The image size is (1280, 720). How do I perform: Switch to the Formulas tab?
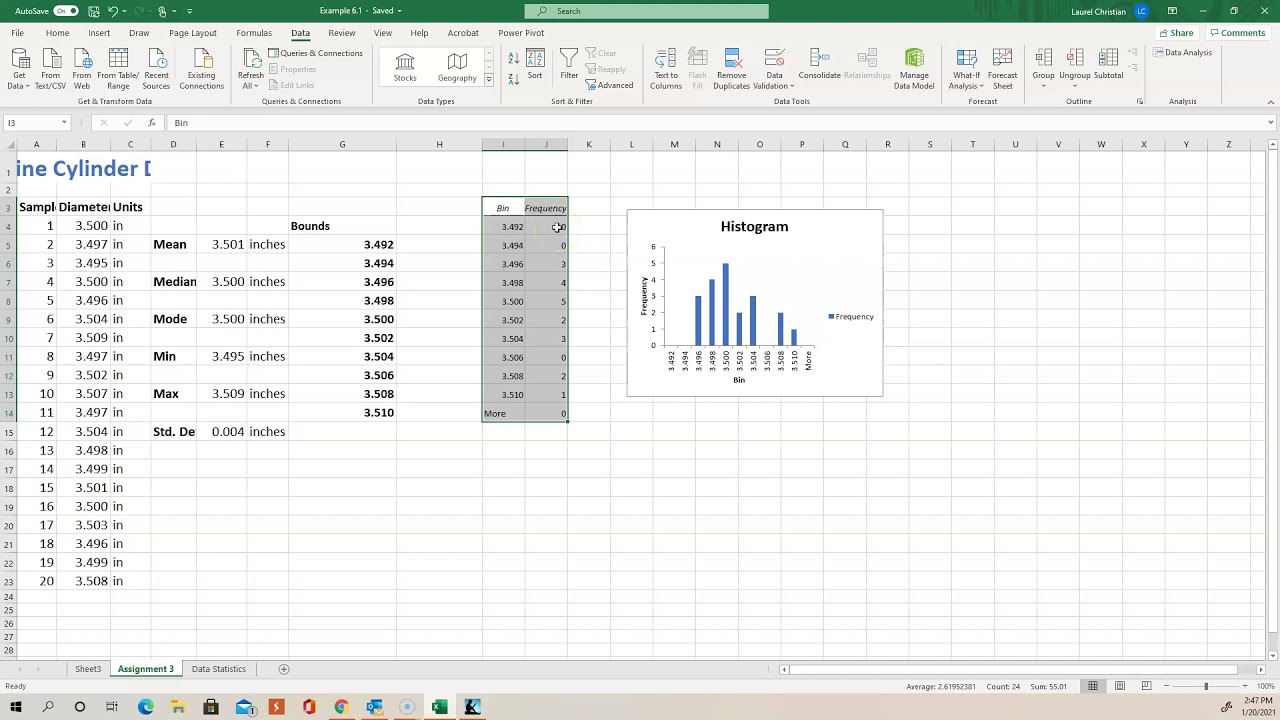[x=254, y=33]
